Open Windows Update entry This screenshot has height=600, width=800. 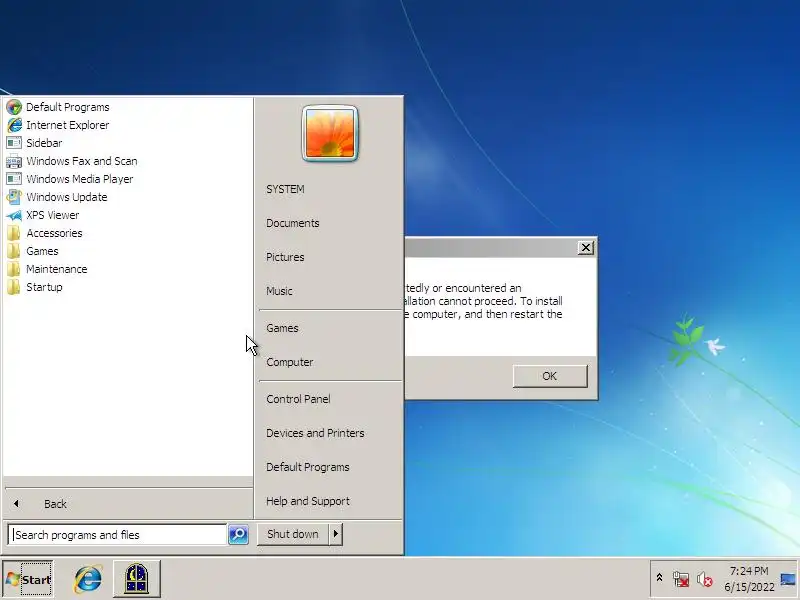pyautogui.click(x=67, y=197)
